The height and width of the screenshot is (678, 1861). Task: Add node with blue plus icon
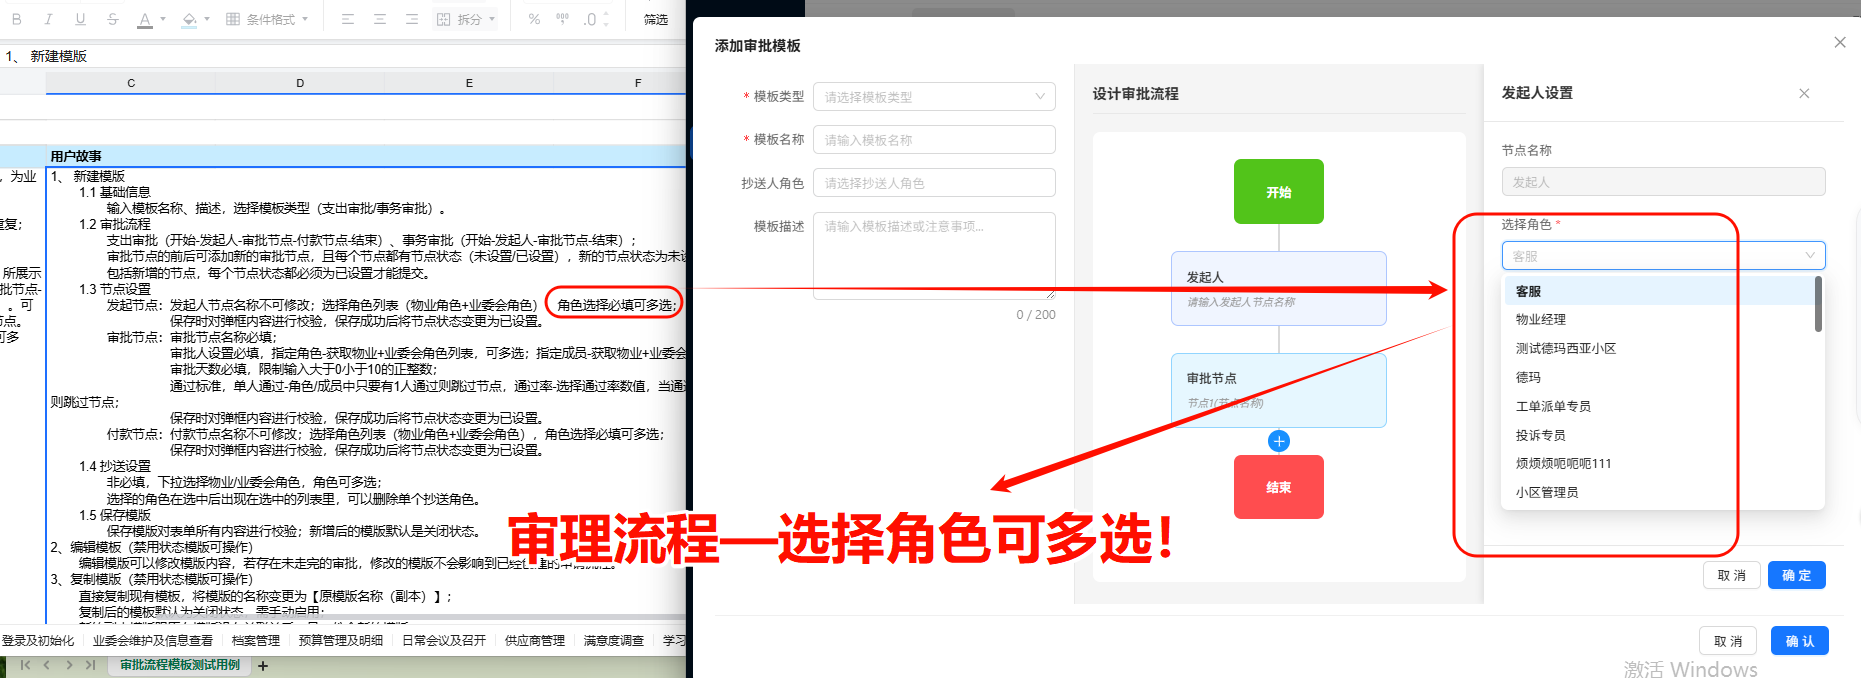1279,441
